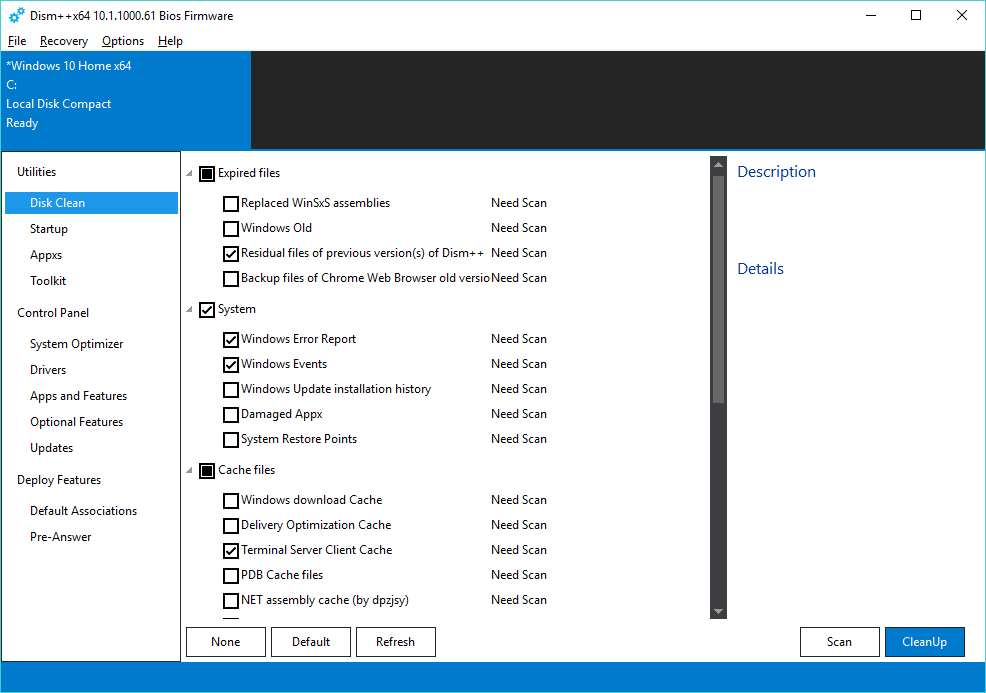Viewport: 986px width, 693px height.
Task: Uncheck the System group checkbox
Action: (207, 309)
